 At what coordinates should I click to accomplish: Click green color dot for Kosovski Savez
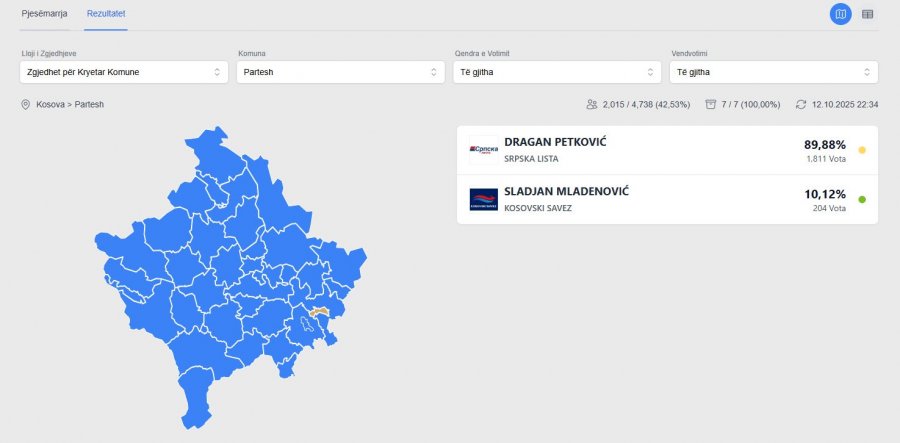862,199
